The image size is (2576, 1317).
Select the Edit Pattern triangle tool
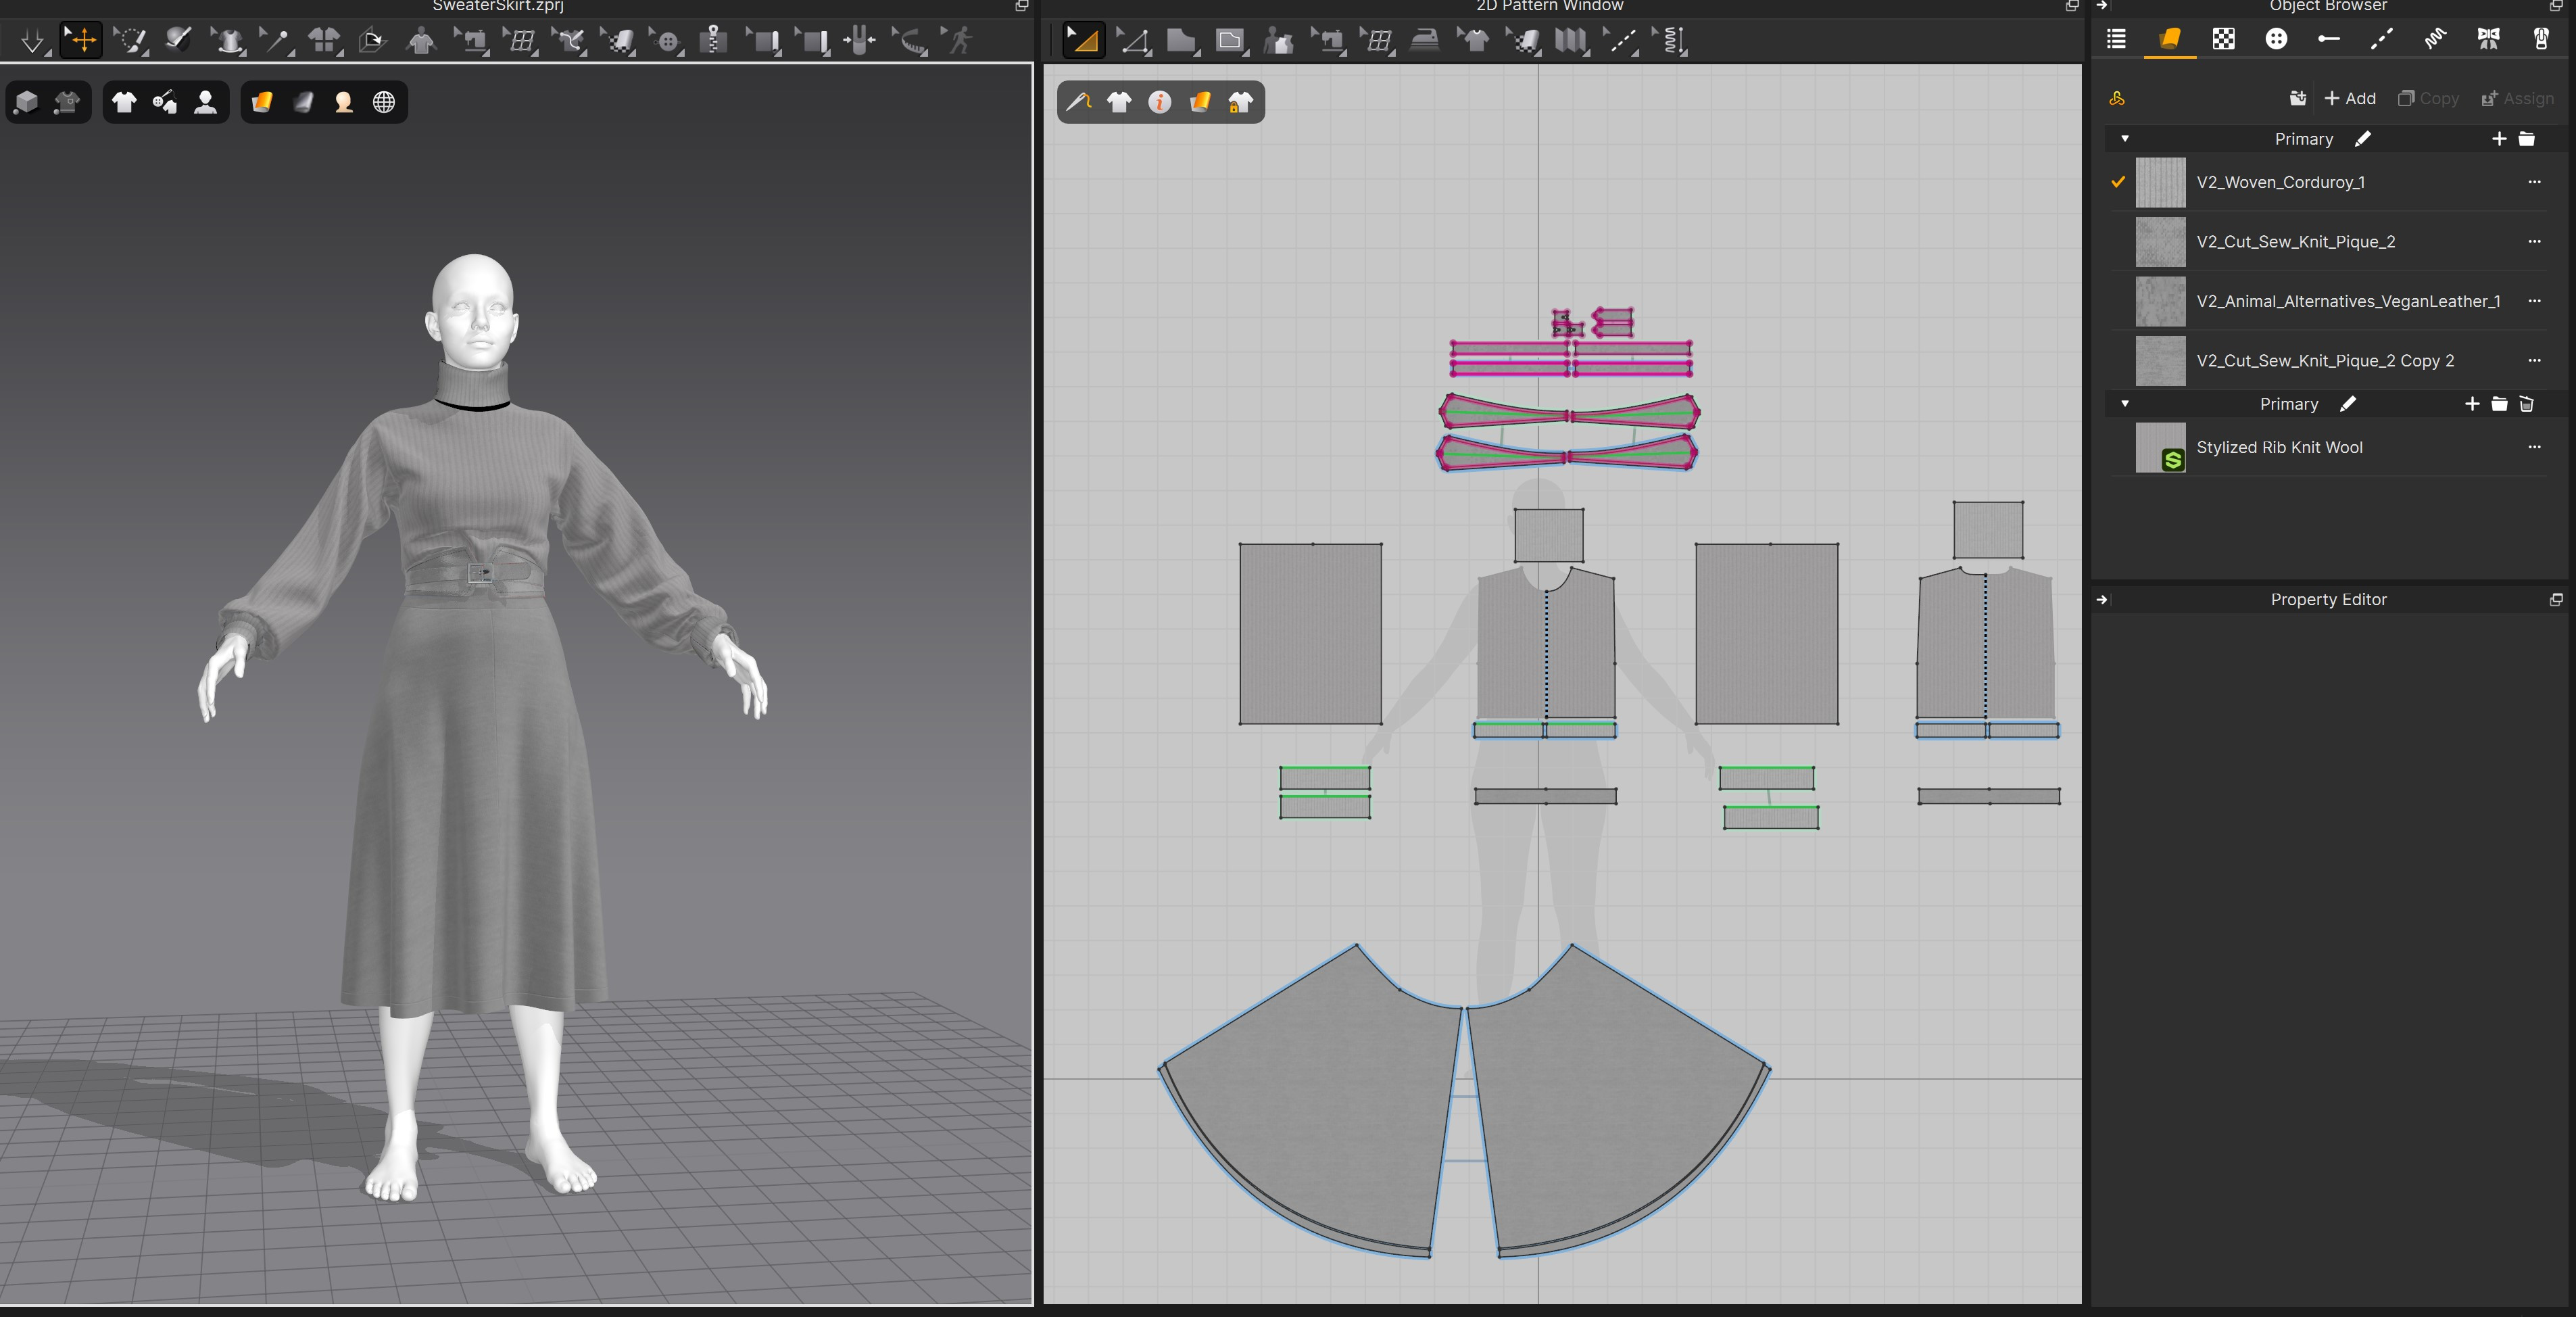tap(1133, 41)
